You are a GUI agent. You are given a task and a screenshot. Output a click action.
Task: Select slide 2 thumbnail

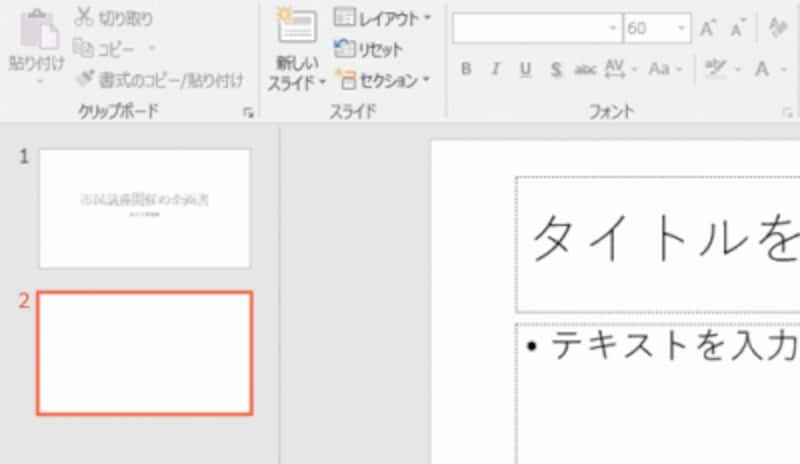pyautogui.click(x=145, y=353)
